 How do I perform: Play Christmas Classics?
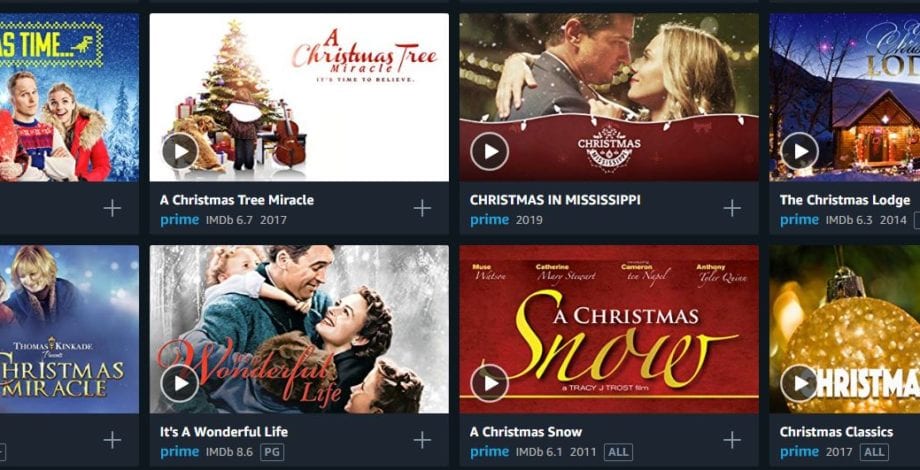pyautogui.click(x=799, y=383)
